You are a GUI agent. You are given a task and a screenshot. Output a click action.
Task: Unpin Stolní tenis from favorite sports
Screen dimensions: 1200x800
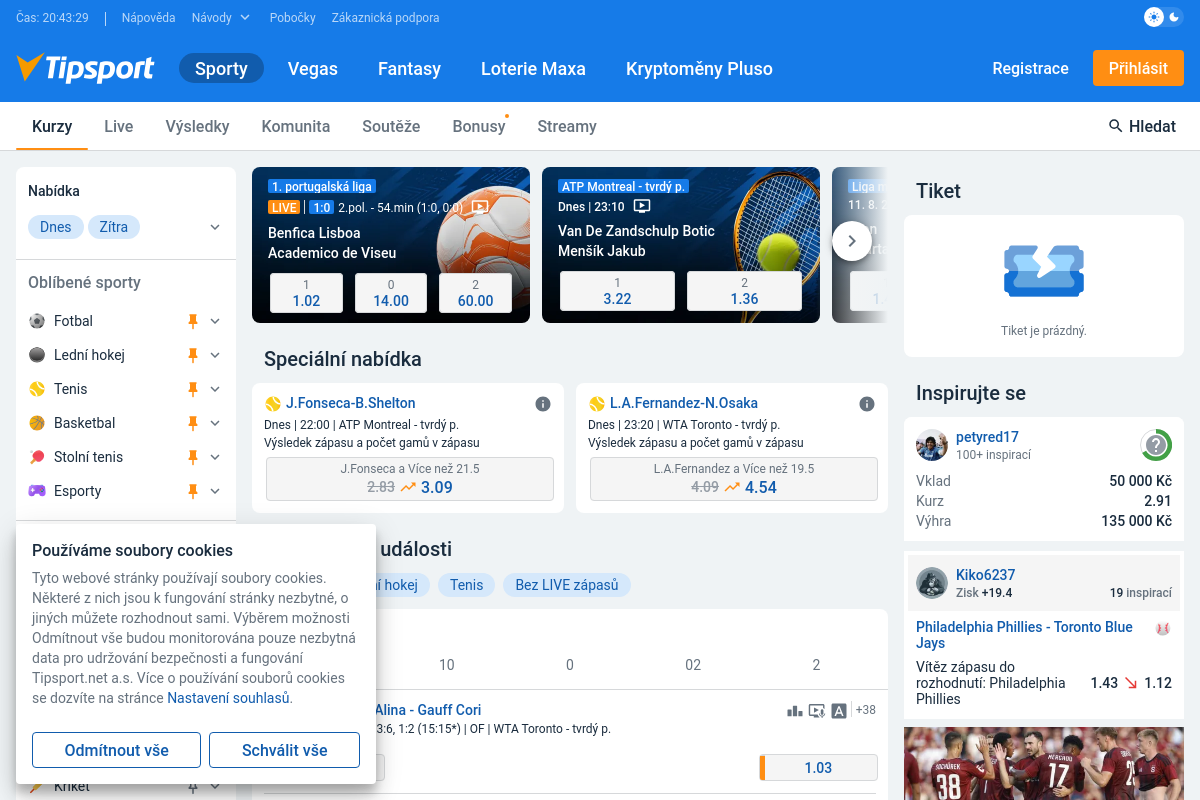(x=193, y=457)
